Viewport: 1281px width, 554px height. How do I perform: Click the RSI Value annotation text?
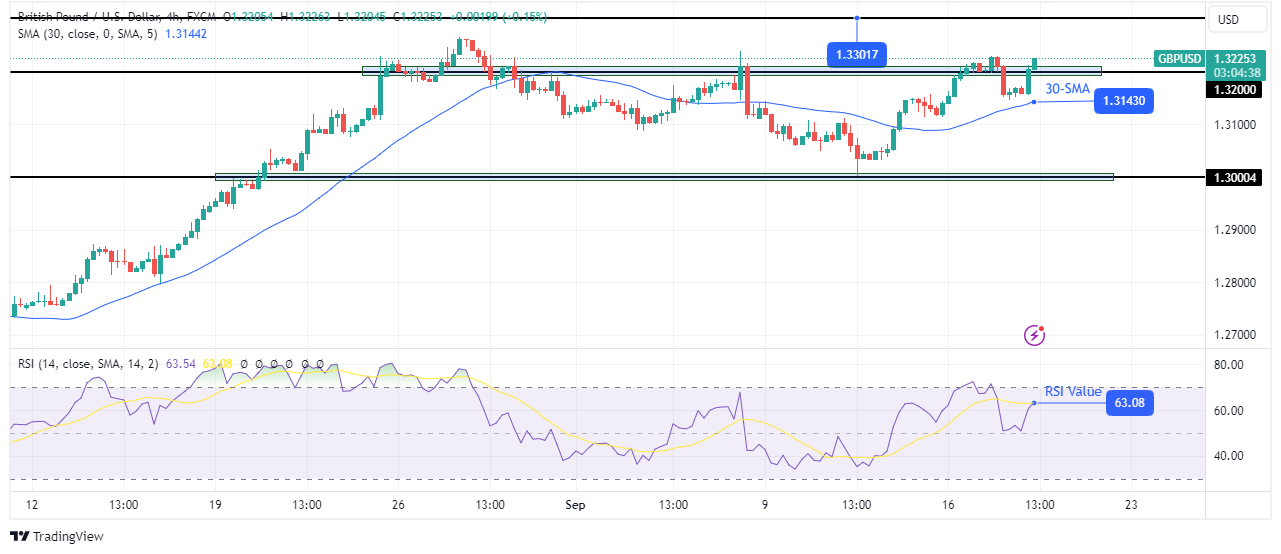pos(1073,391)
